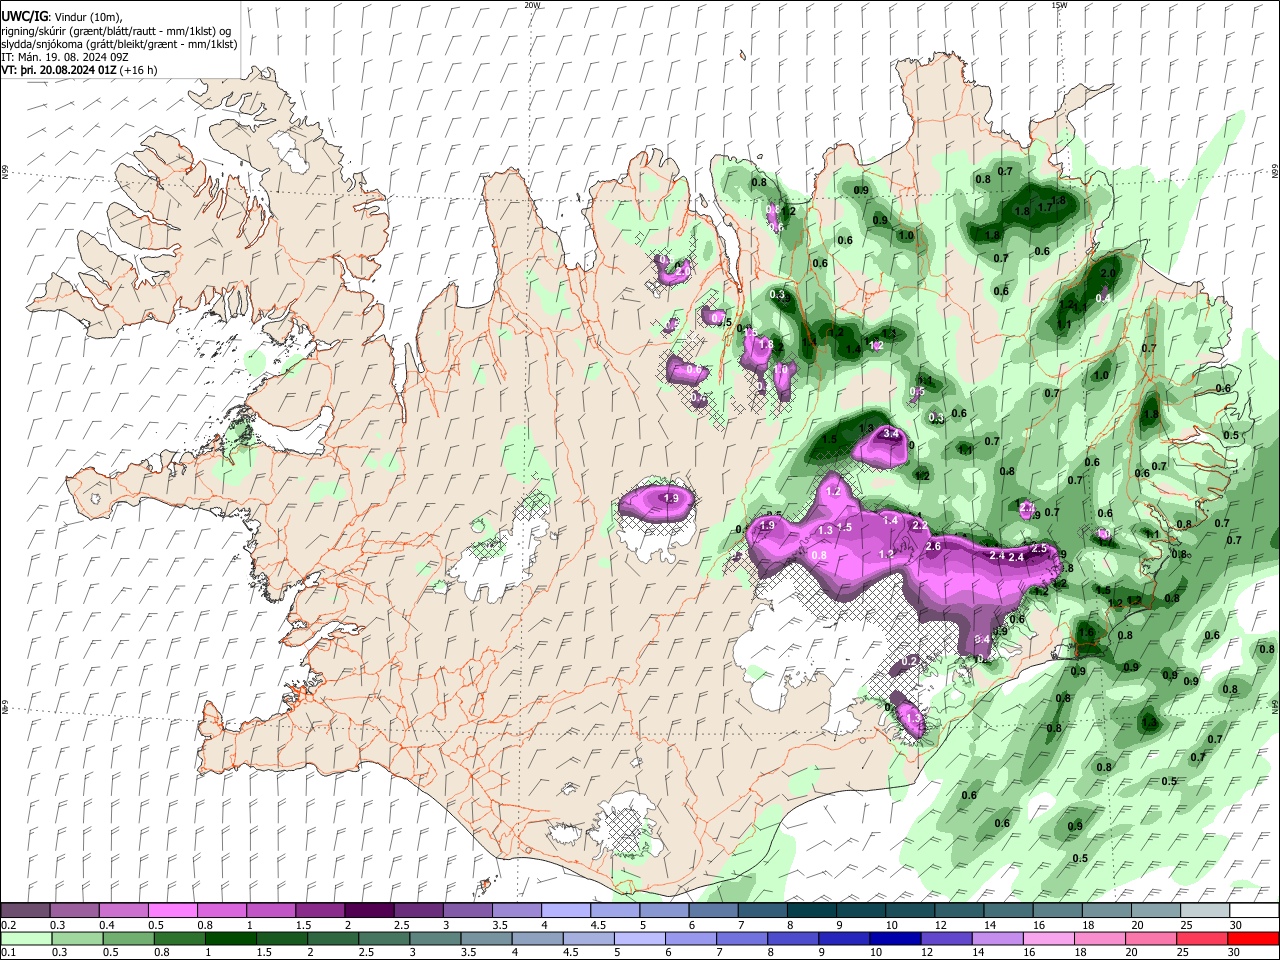Click the magenta swatch labeled 1.5 in snow legend

320,911
